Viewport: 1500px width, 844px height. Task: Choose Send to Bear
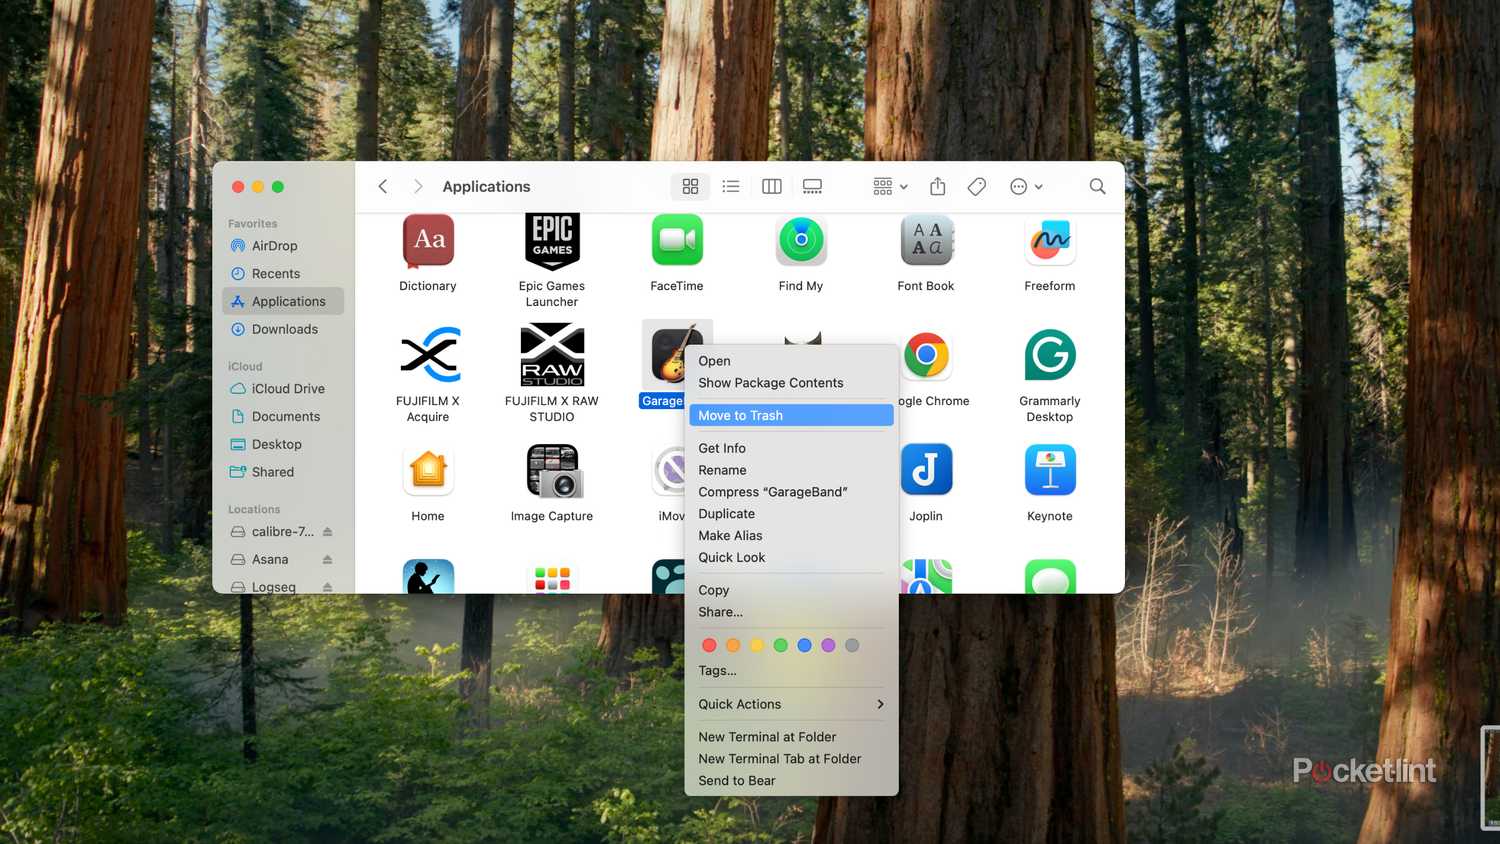[x=791, y=781]
